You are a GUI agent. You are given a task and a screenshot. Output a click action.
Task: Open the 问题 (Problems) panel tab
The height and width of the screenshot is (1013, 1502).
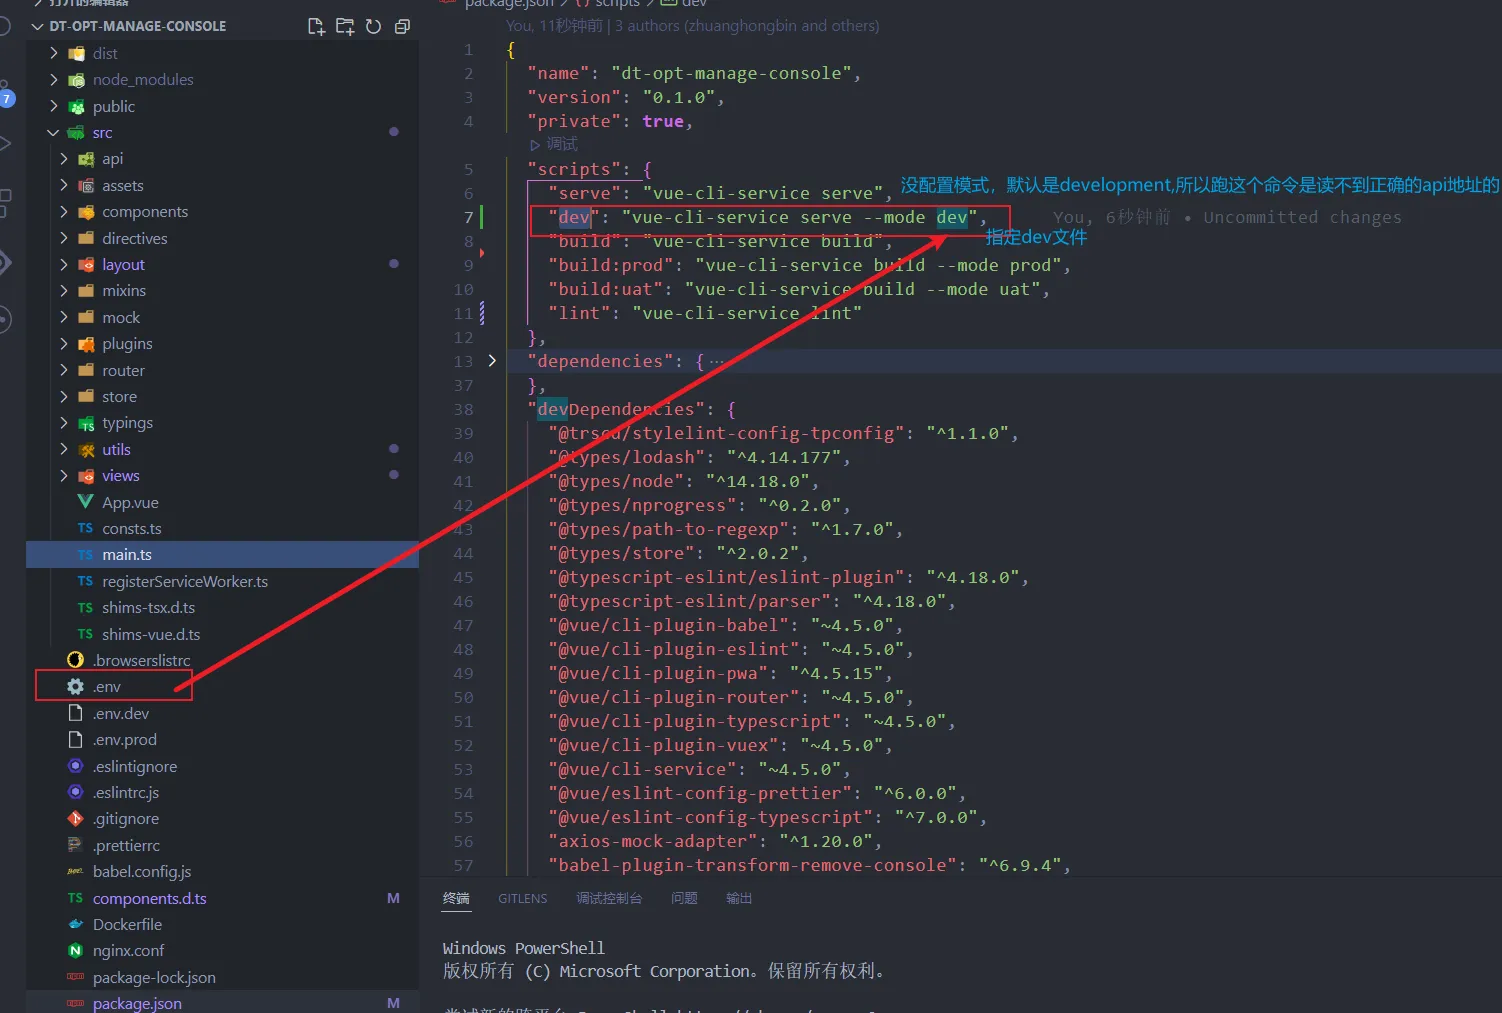[x=684, y=899]
